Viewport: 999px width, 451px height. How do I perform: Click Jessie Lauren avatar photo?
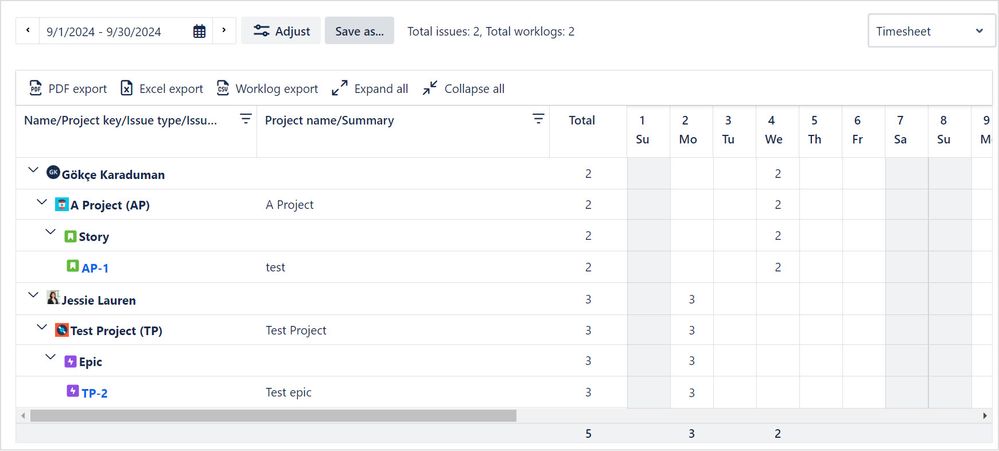54,297
